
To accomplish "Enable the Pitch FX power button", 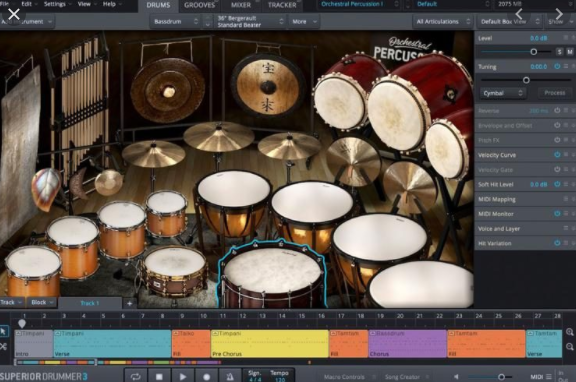I will click(x=557, y=140).
